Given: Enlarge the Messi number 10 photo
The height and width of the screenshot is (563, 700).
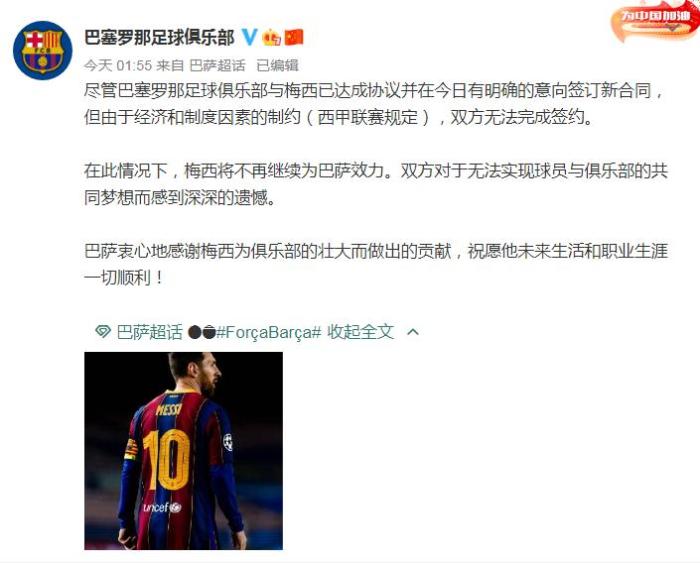Looking at the screenshot, I should coord(183,450).
